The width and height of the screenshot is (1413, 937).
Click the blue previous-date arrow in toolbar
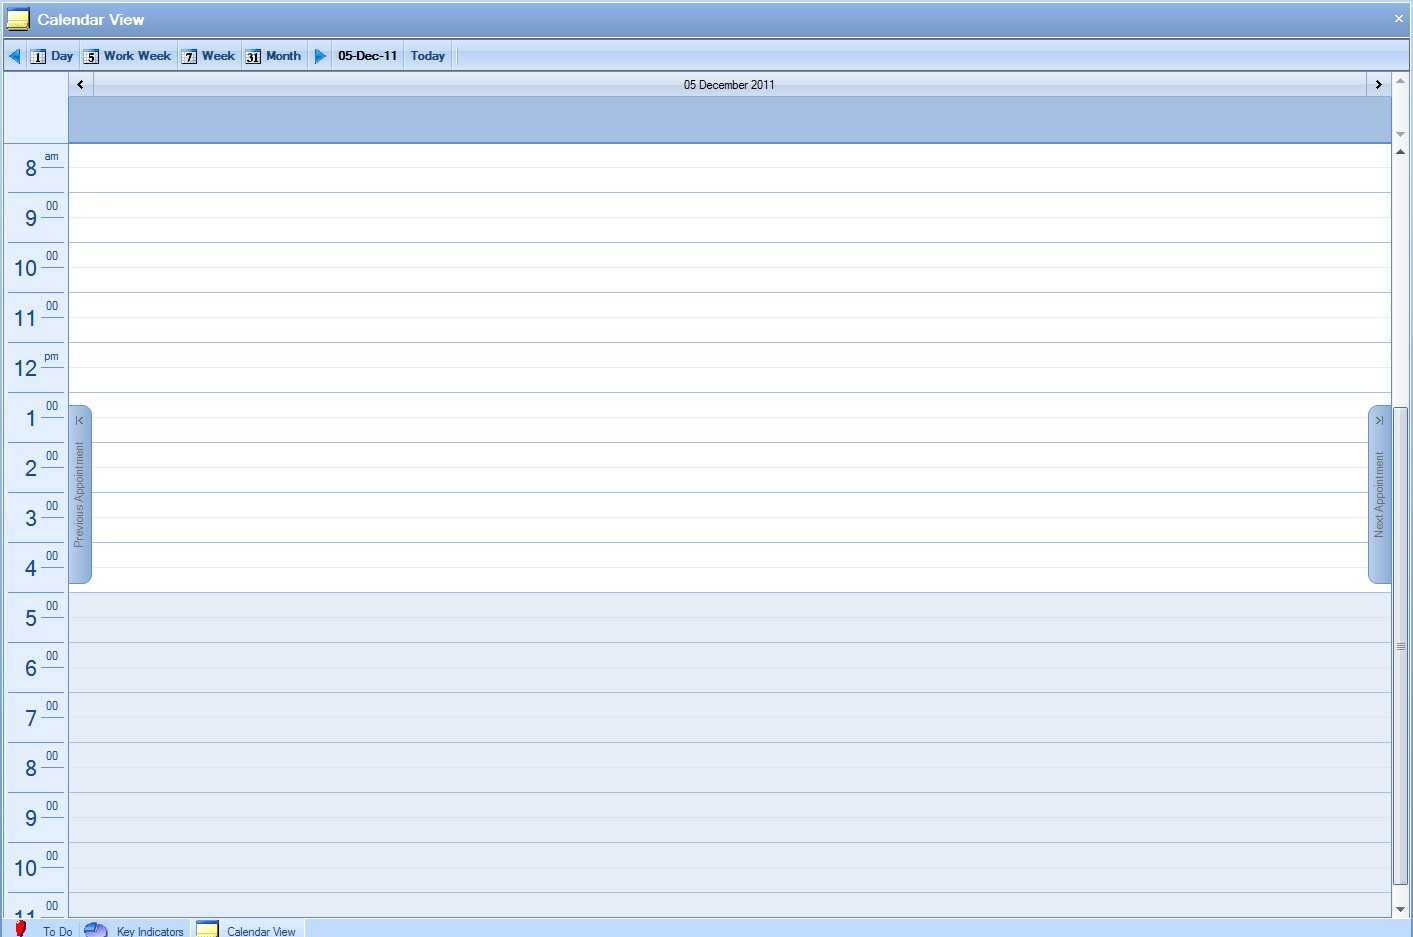[15, 56]
